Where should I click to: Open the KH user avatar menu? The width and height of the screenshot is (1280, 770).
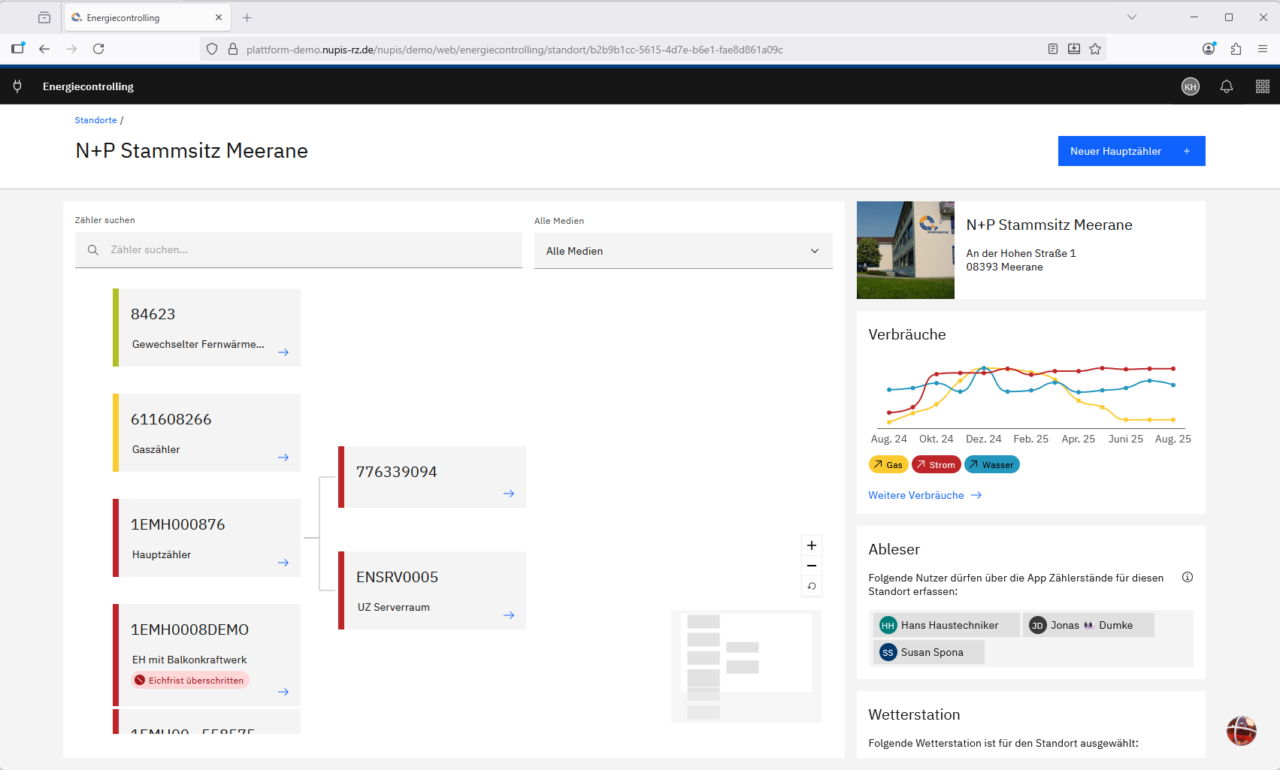click(1190, 87)
